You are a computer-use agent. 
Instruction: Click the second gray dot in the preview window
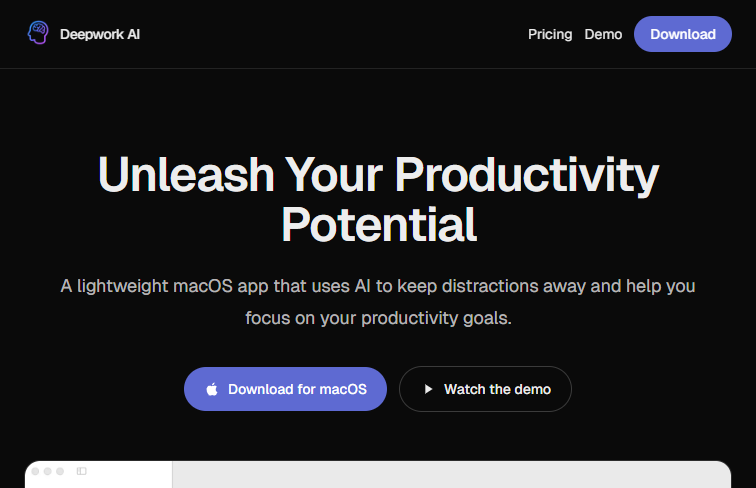point(48,471)
